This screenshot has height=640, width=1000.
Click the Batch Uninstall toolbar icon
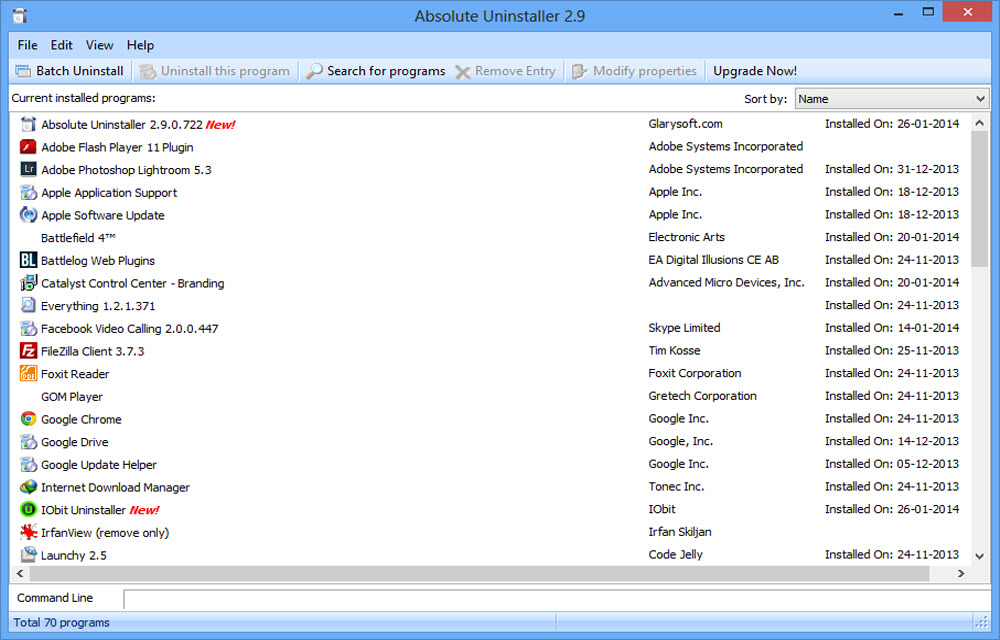click(23, 71)
